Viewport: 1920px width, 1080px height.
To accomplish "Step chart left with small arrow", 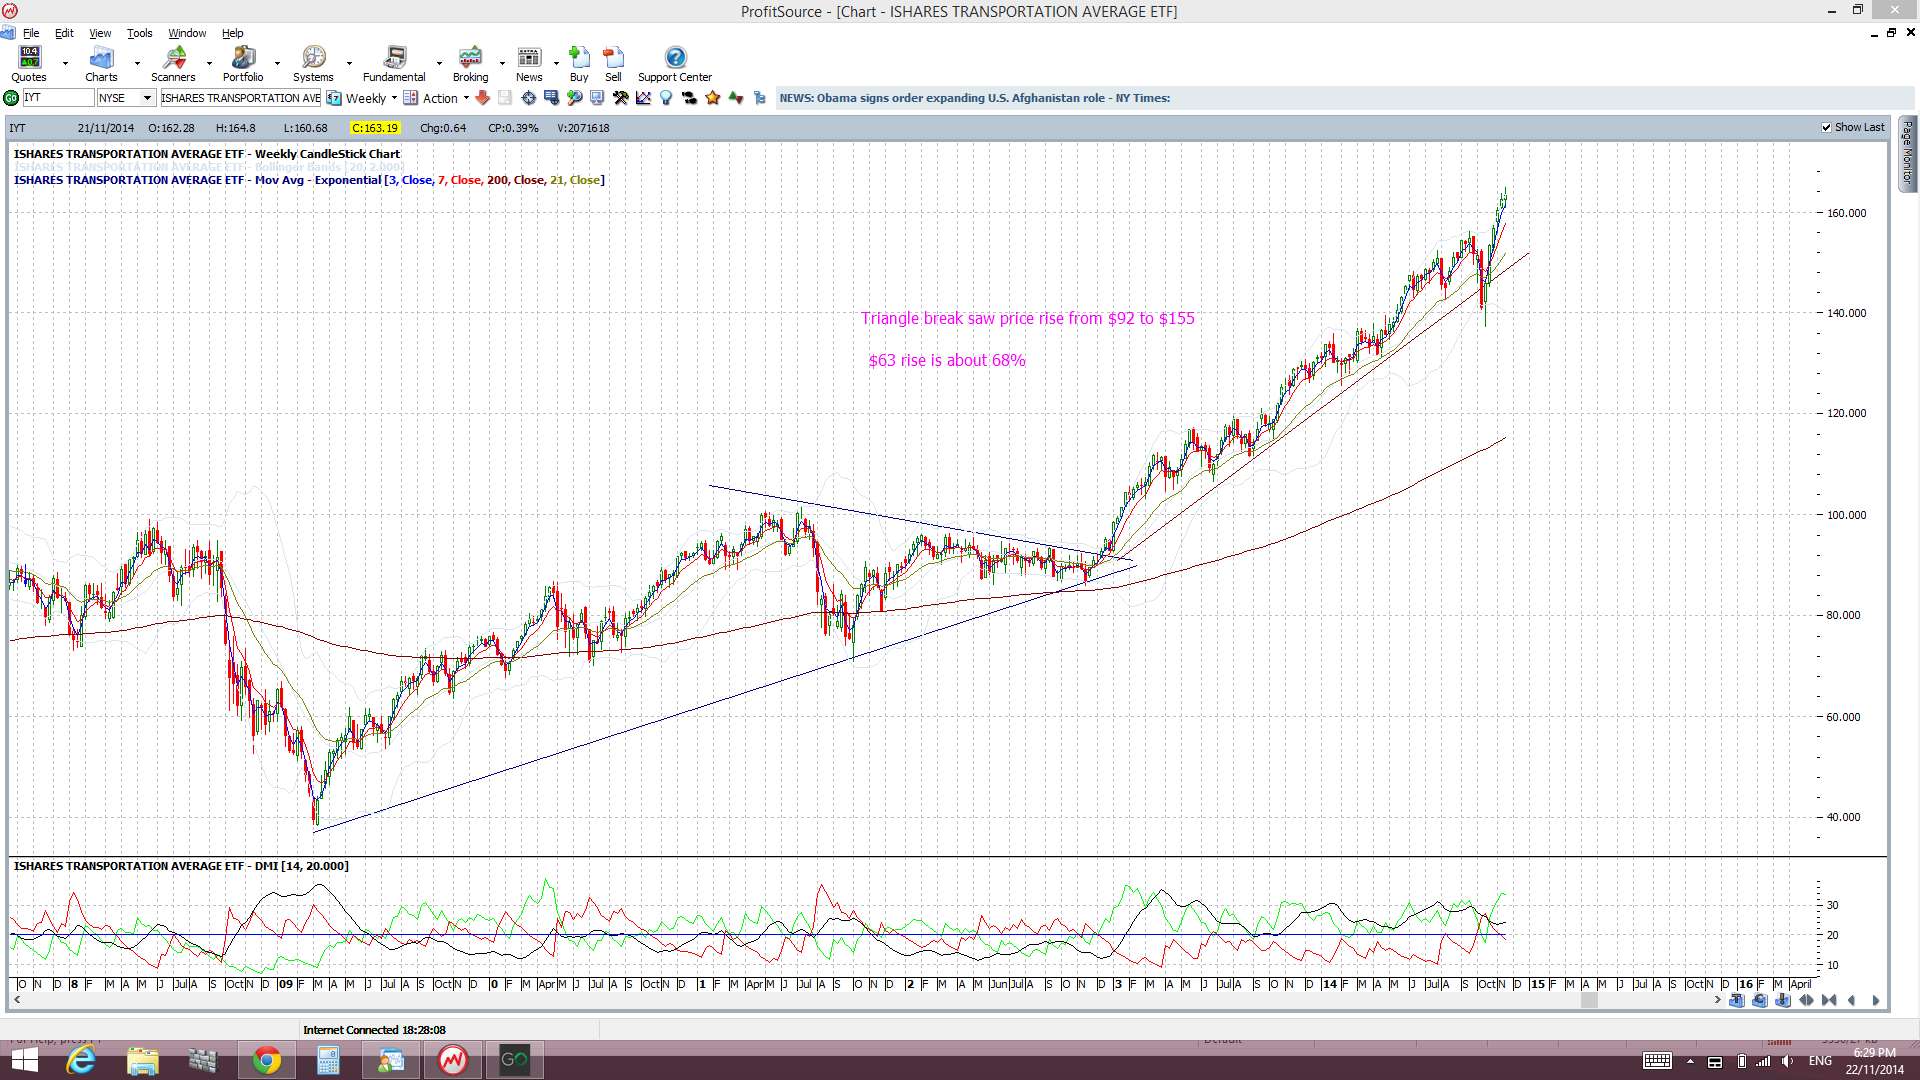I will (x=1853, y=1000).
